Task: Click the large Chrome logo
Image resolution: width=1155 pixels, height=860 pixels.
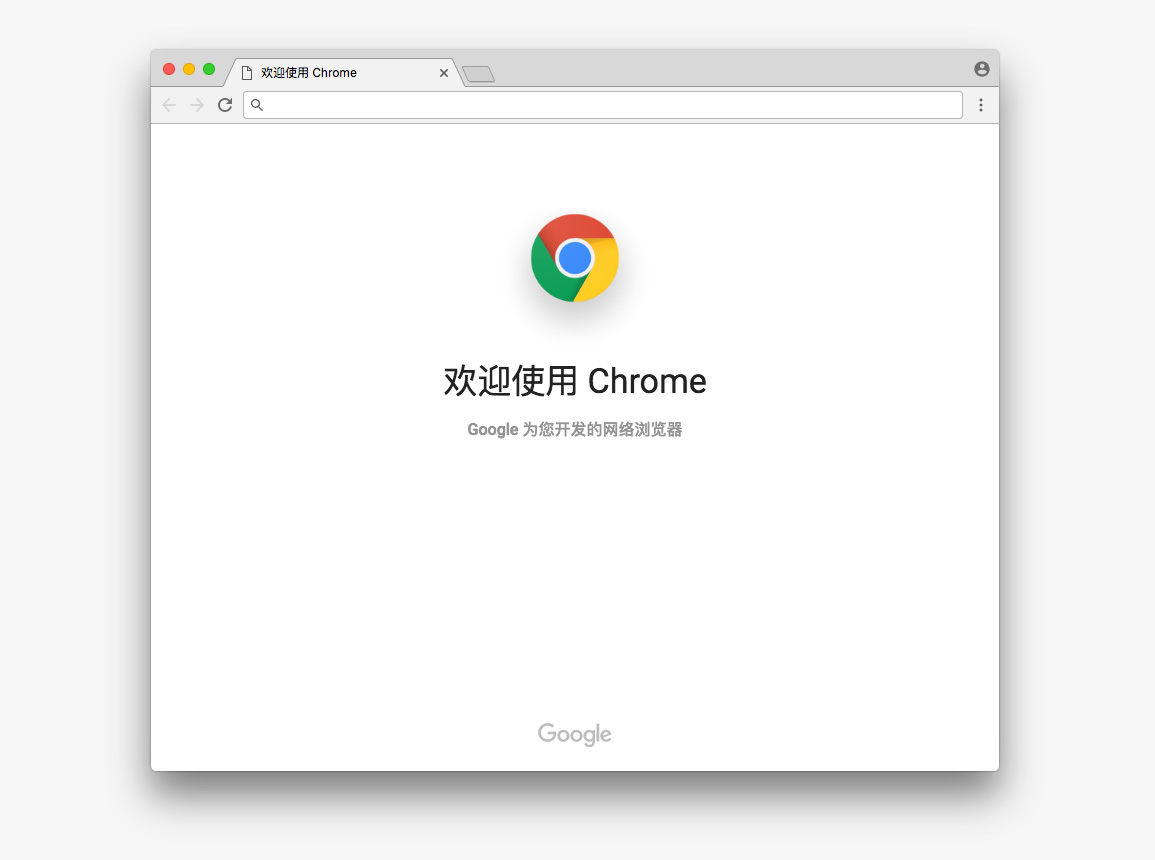Action: coord(575,258)
